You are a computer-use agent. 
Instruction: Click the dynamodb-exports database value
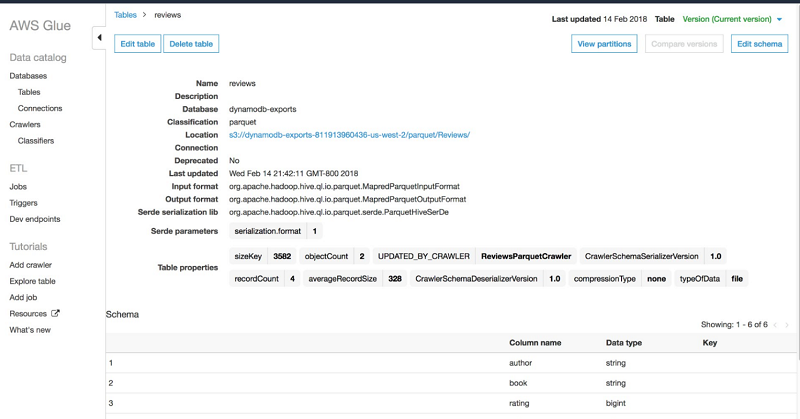(x=262, y=109)
